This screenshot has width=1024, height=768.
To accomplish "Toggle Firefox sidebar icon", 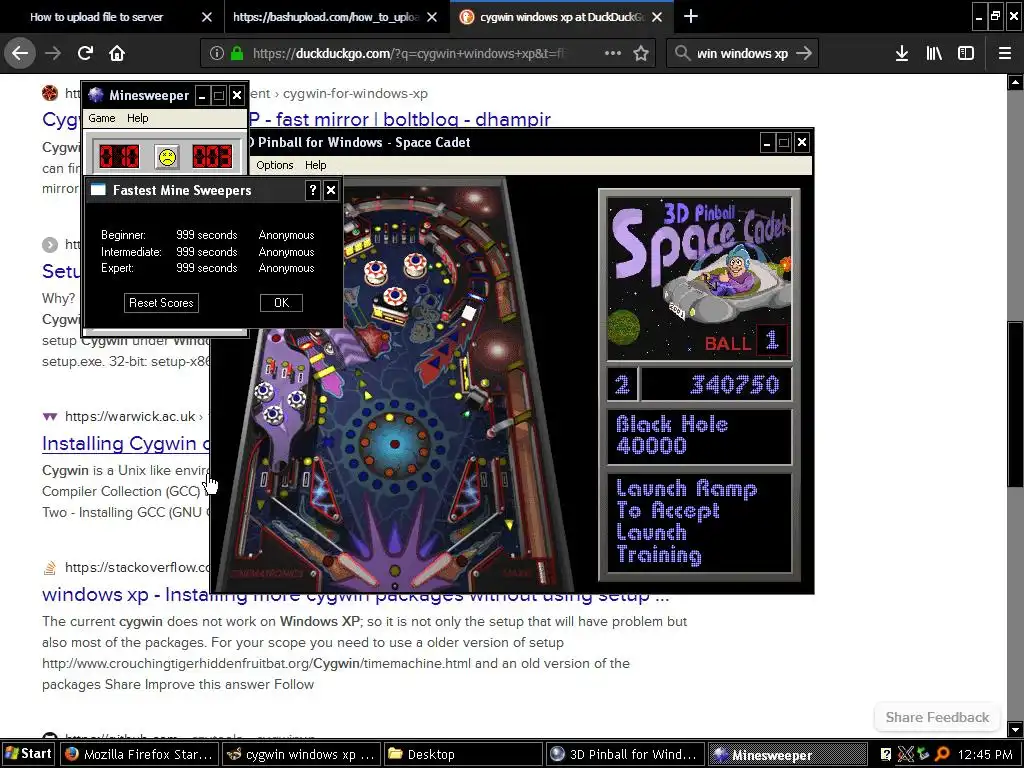I will coord(966,53).
